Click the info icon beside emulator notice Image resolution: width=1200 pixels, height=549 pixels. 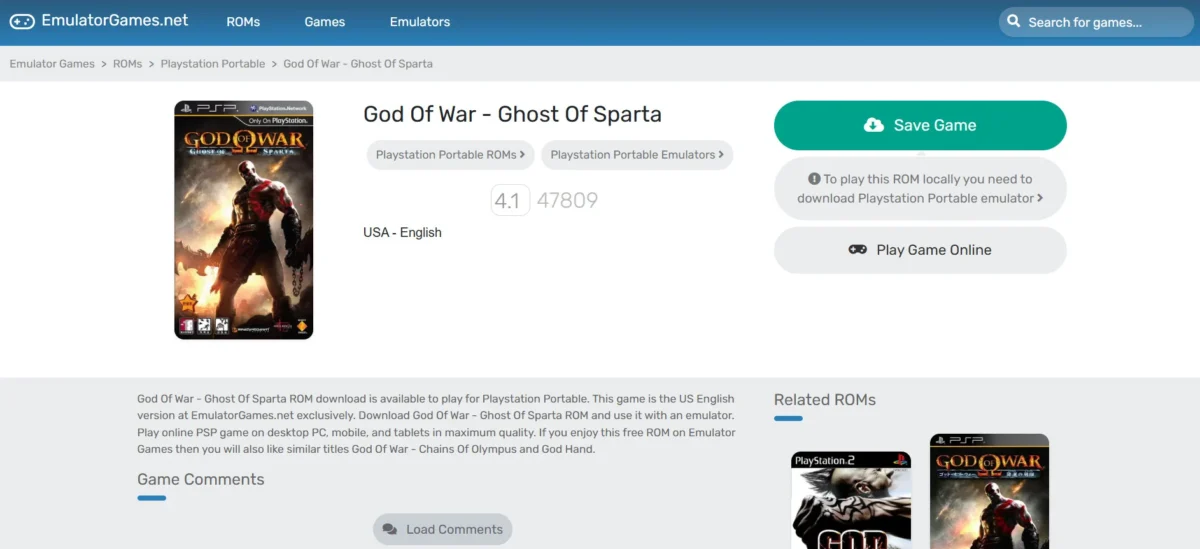[x=814, y=179]
